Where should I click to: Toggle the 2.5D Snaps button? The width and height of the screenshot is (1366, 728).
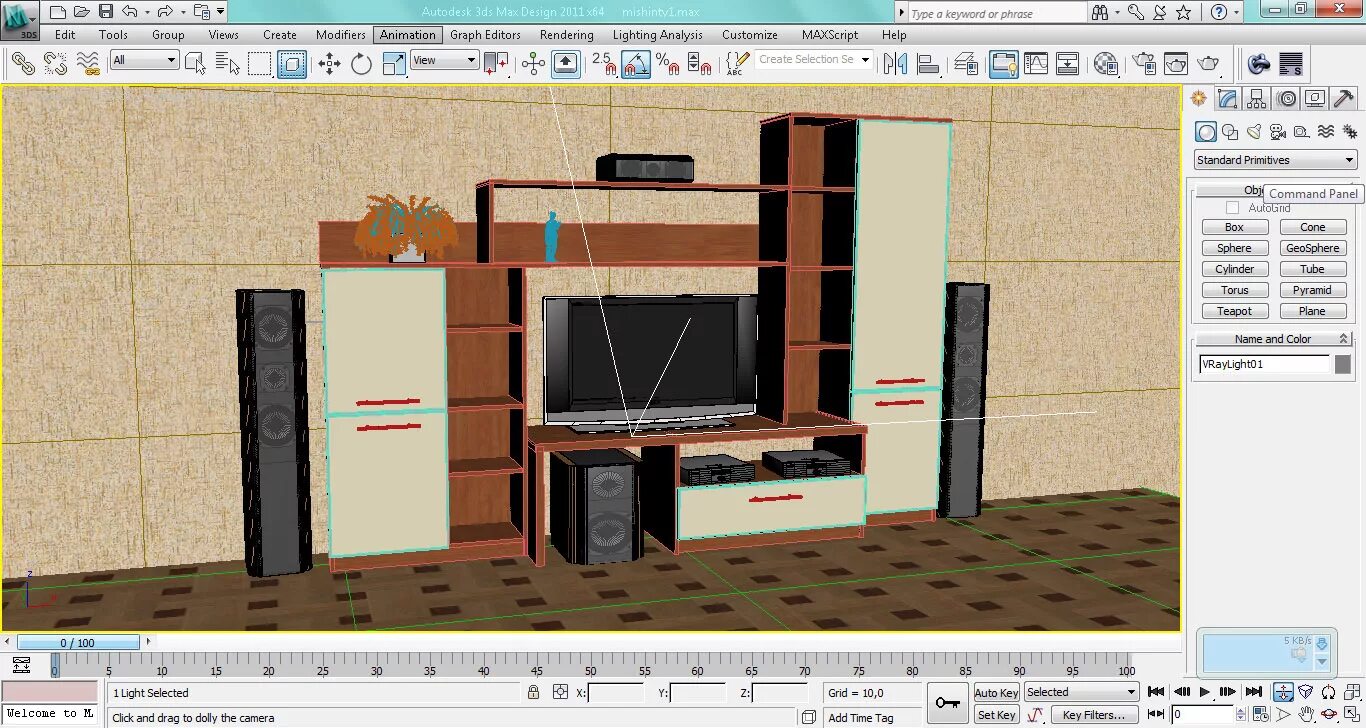click(604, 64)
